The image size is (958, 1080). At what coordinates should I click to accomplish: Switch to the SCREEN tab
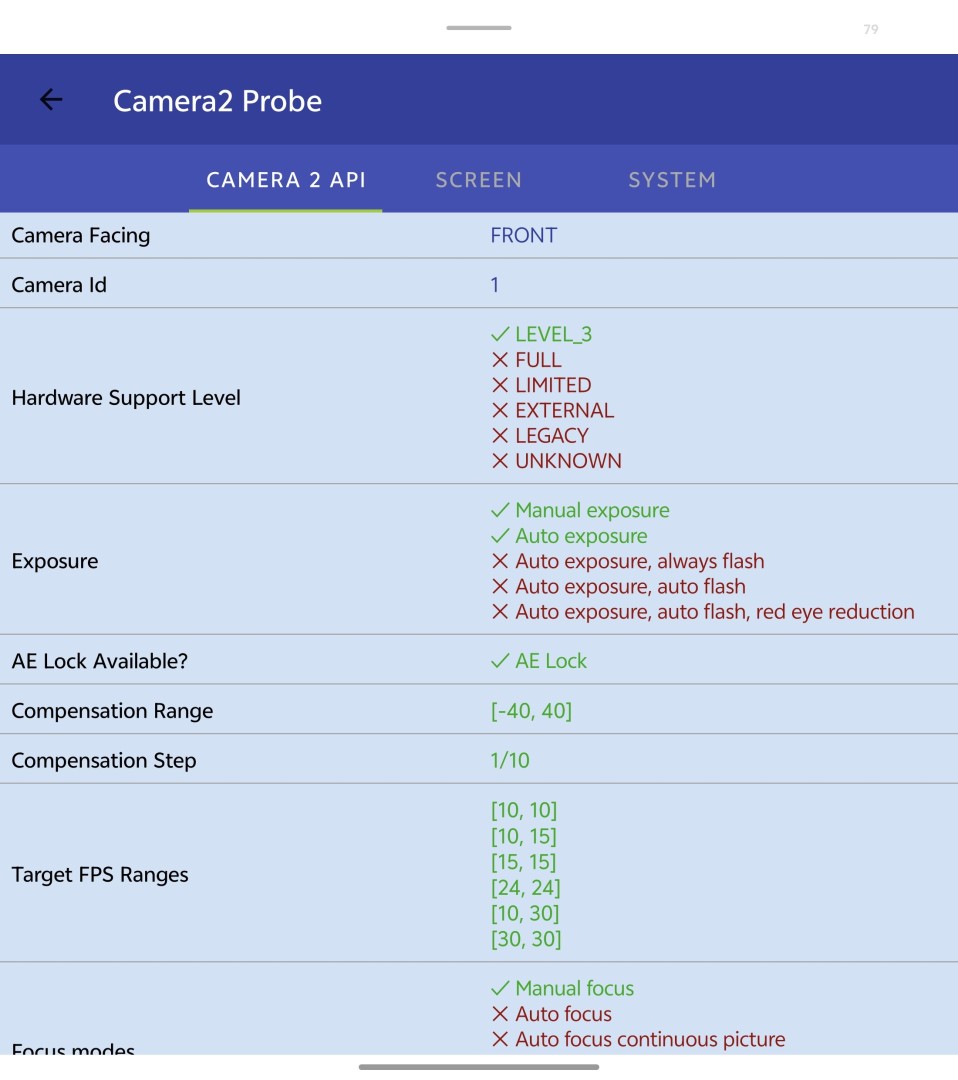click(478, 180)
